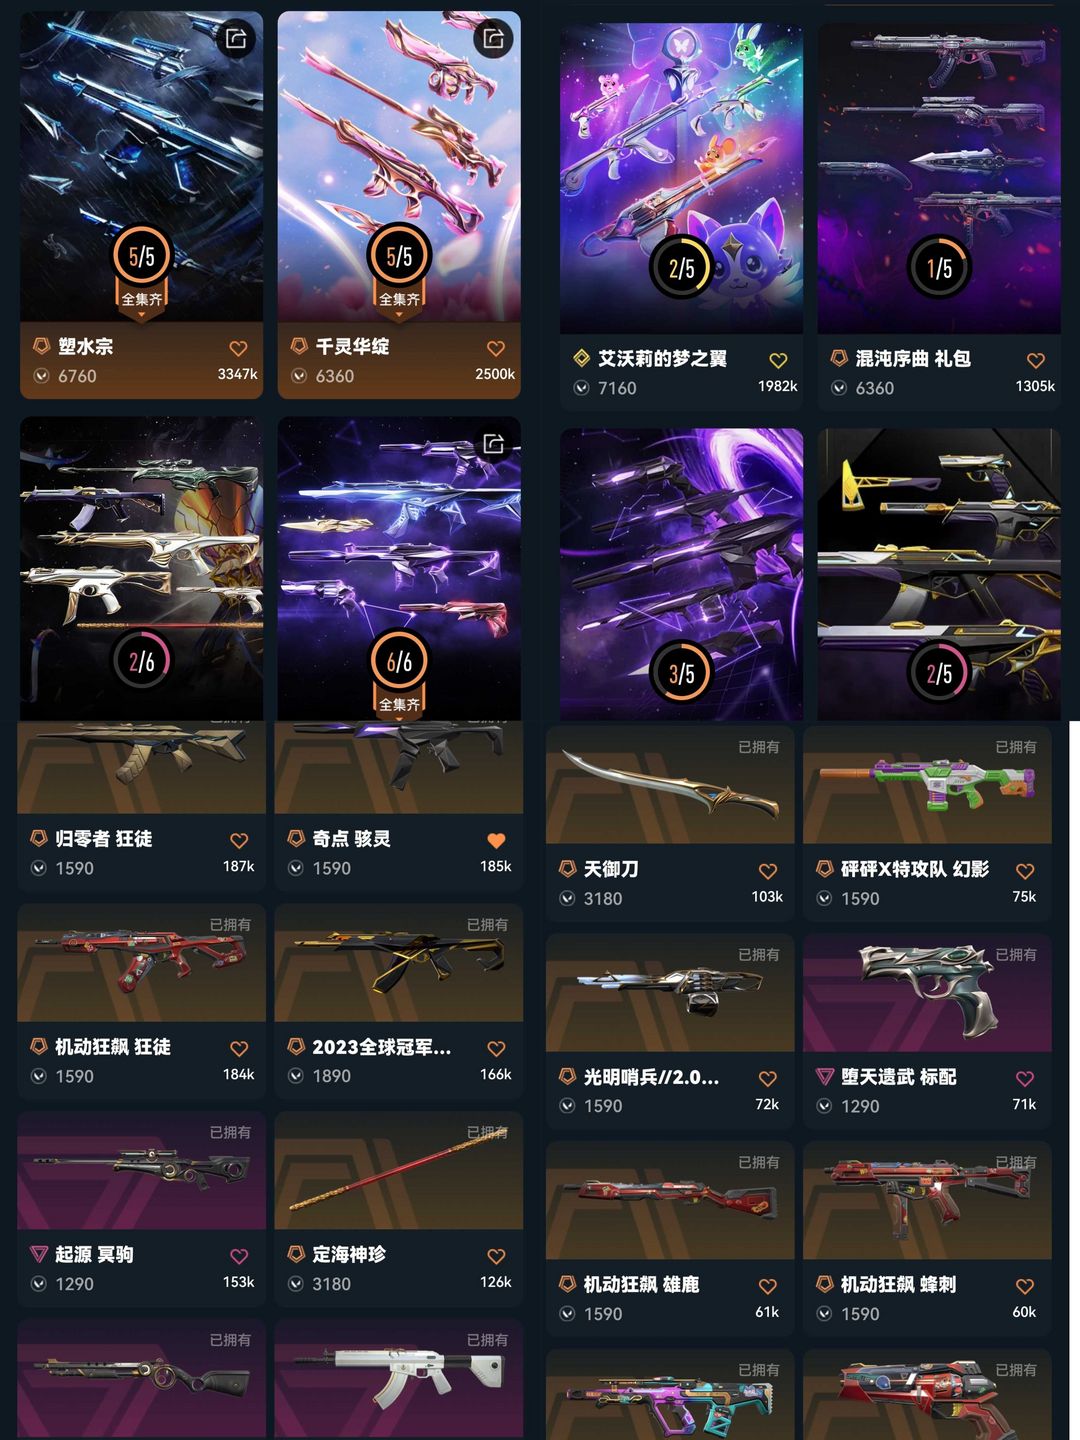Expand 全集齐 badge beneath 6/6 progress ring
This screenshot has height=1440, width=1080.
click(x=399, y=706)
